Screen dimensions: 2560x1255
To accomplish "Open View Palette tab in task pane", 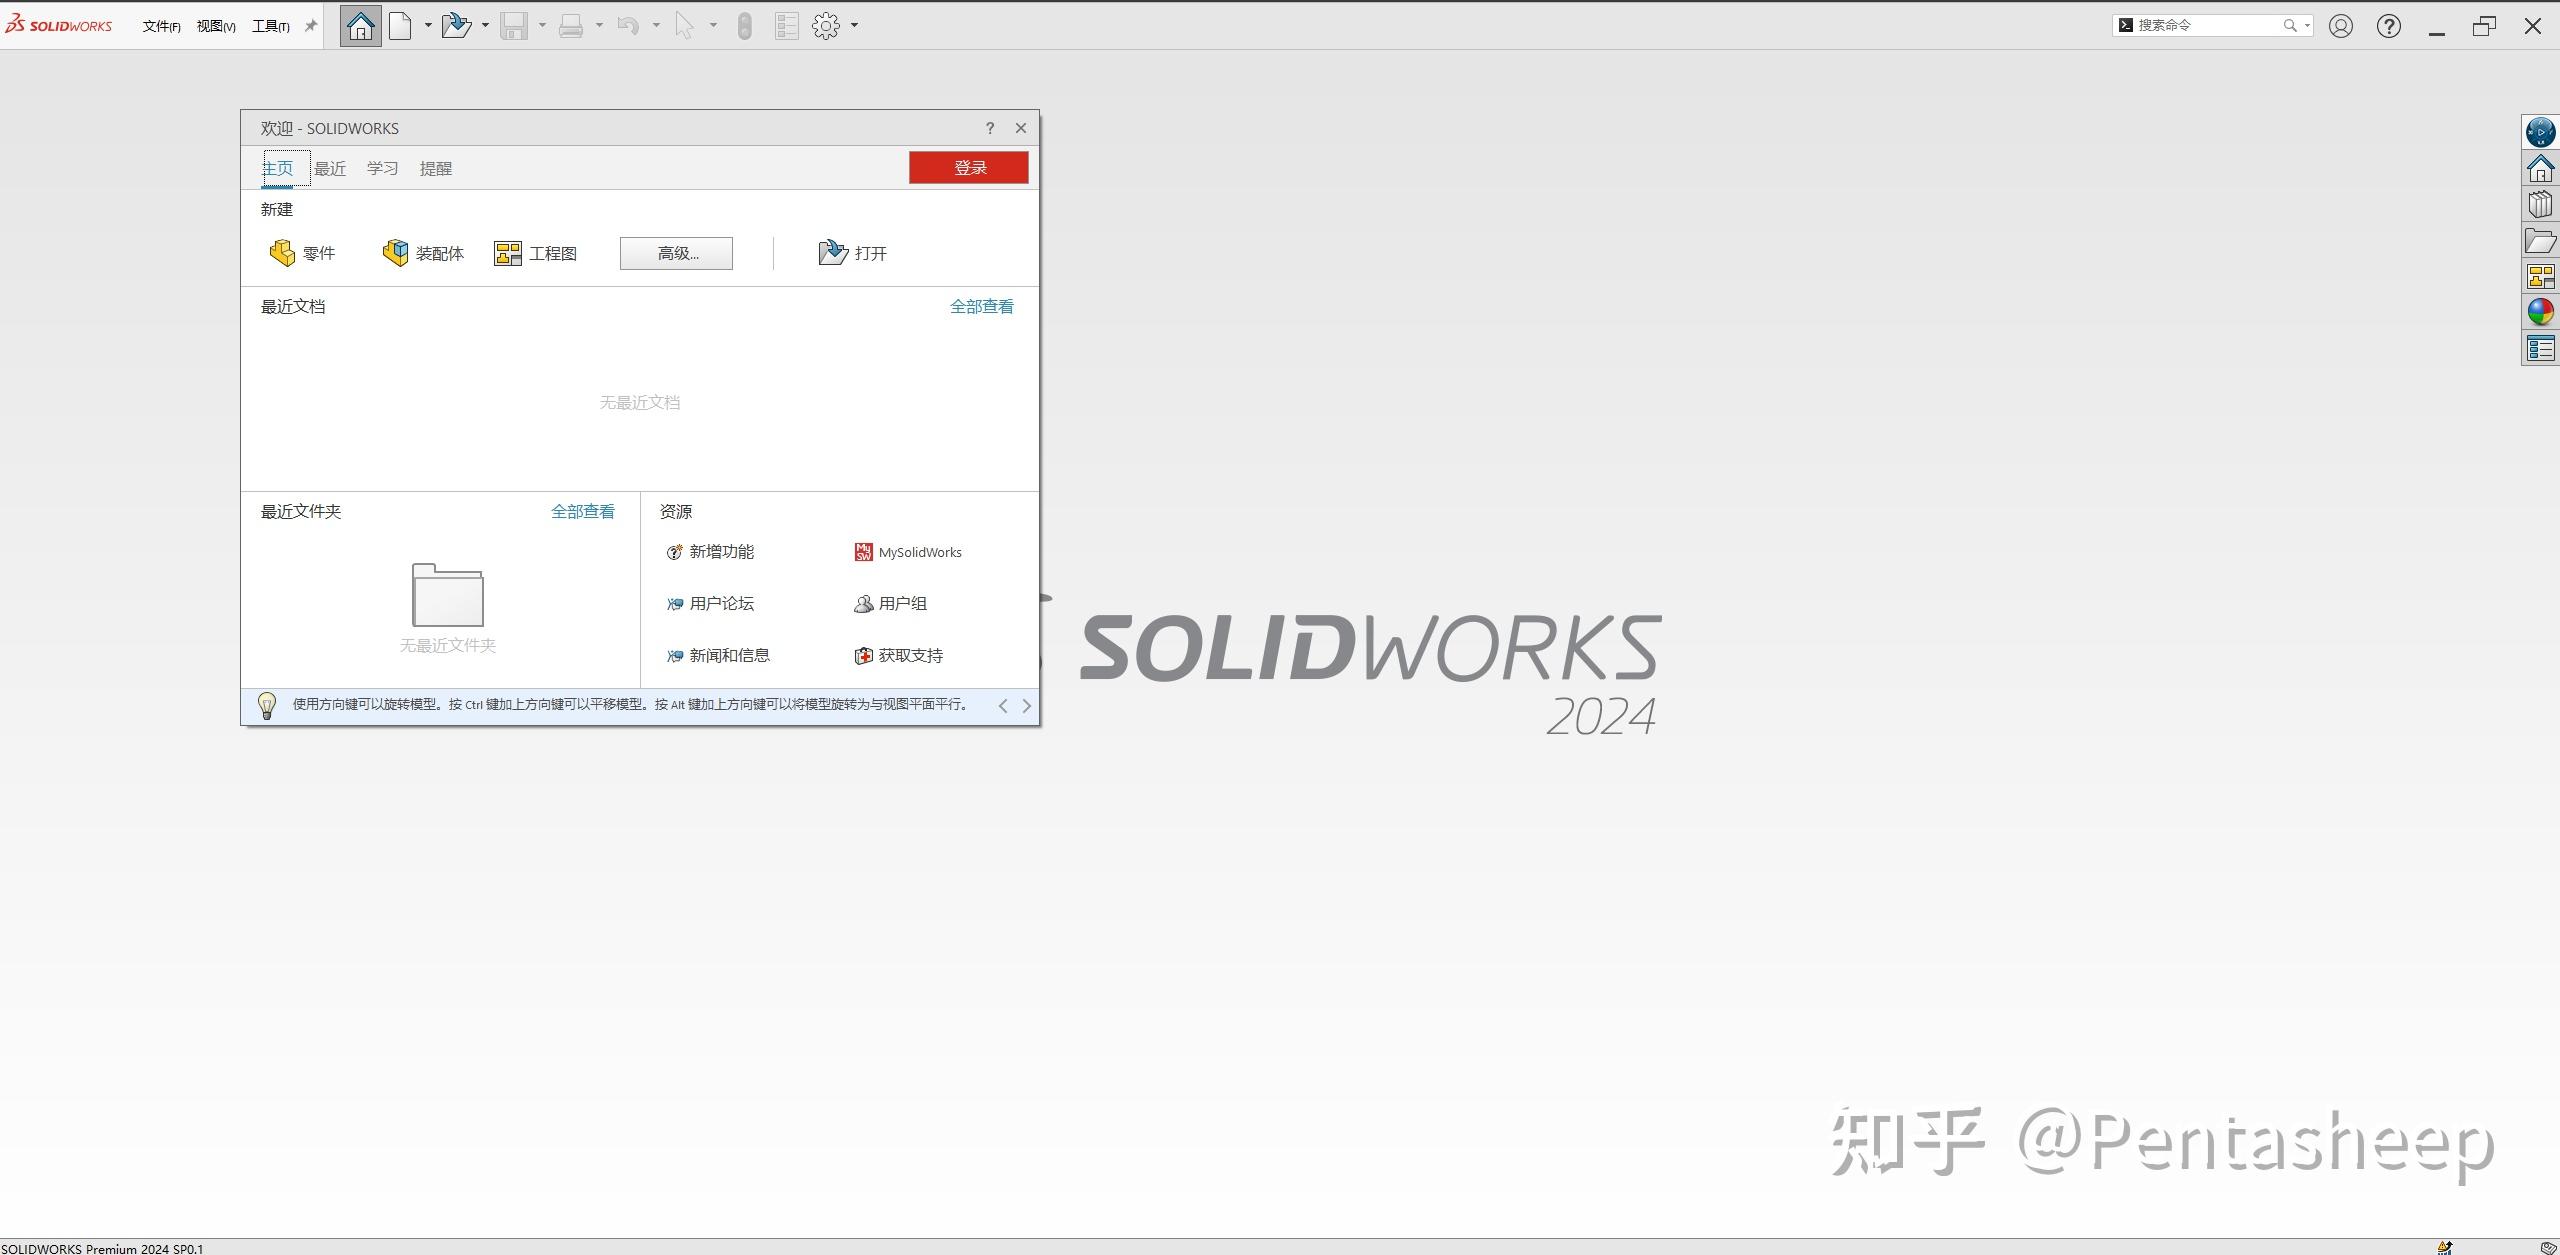I will coord(2541,276).
